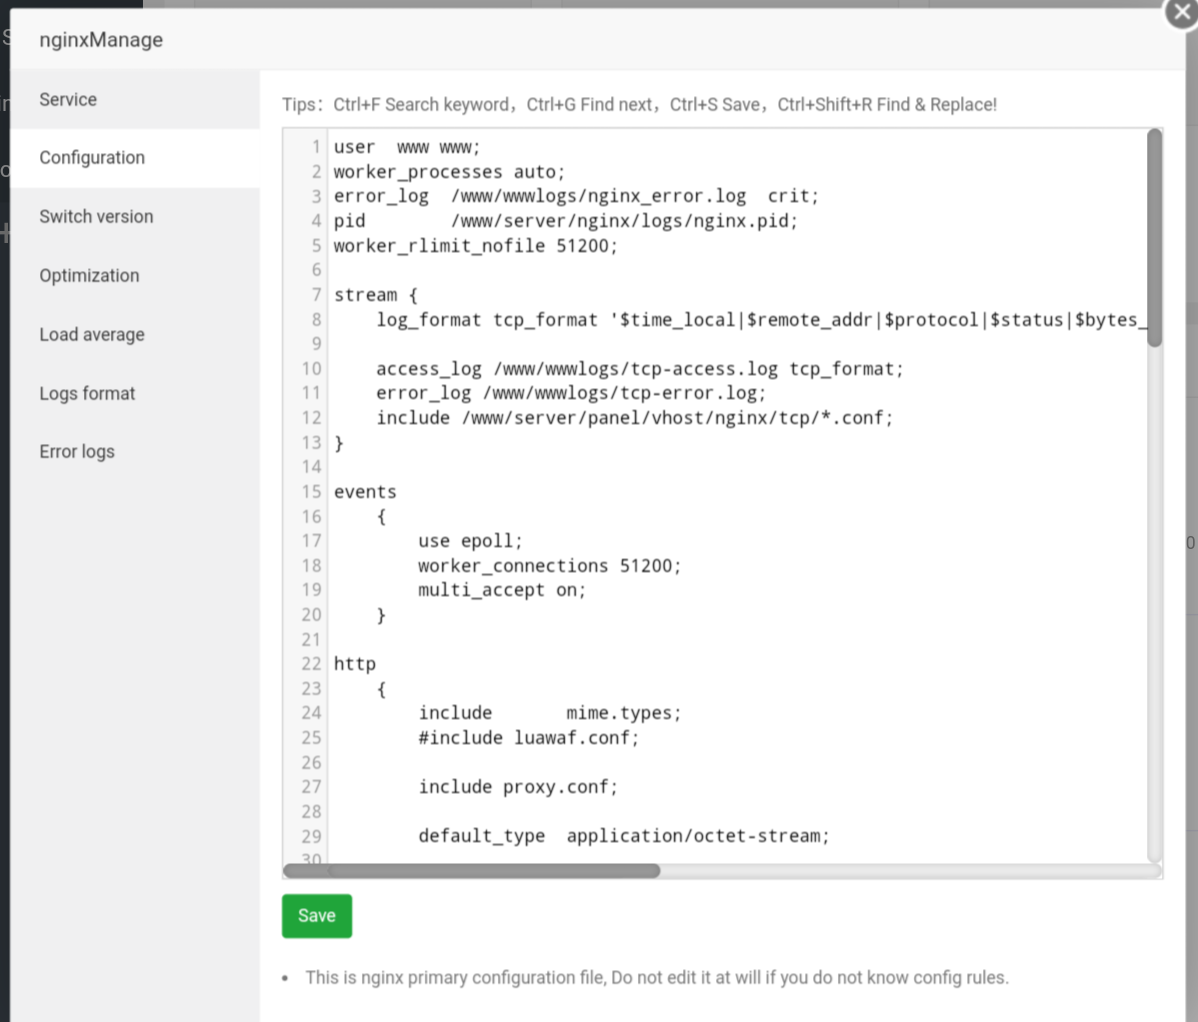Click the editor's vertical scrollbar thumb
This screenshot has width=1198, height=1022.
click(1154, 237)
